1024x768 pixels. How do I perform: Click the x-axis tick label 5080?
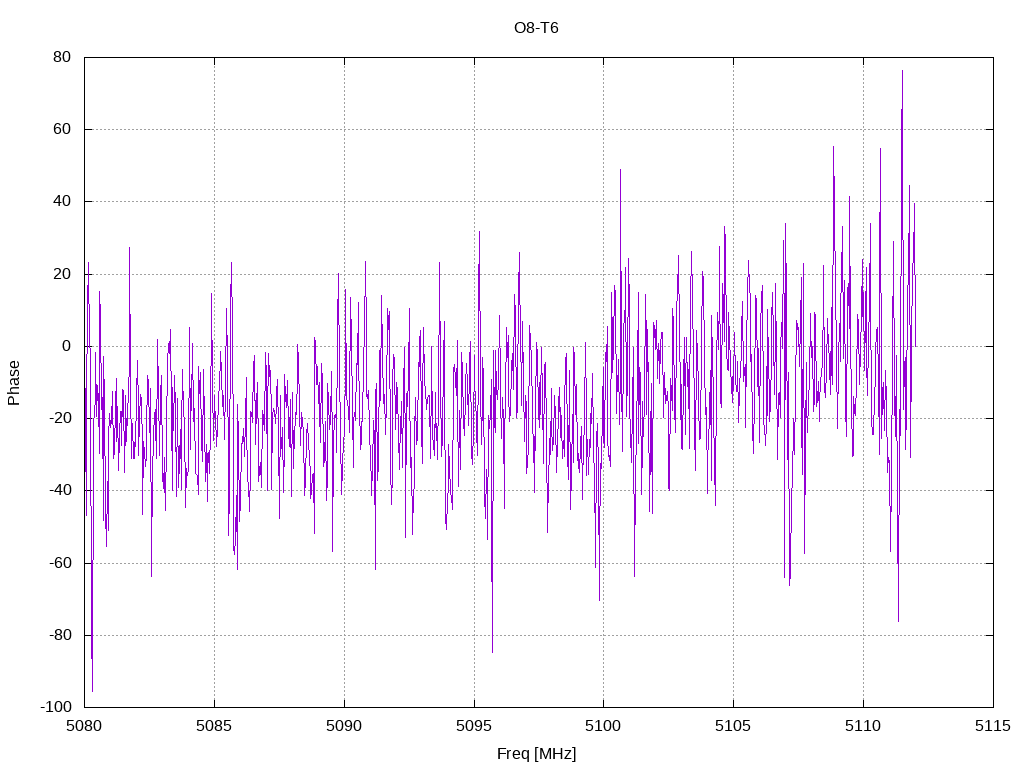pyautogui.click(x=84, y=726)
